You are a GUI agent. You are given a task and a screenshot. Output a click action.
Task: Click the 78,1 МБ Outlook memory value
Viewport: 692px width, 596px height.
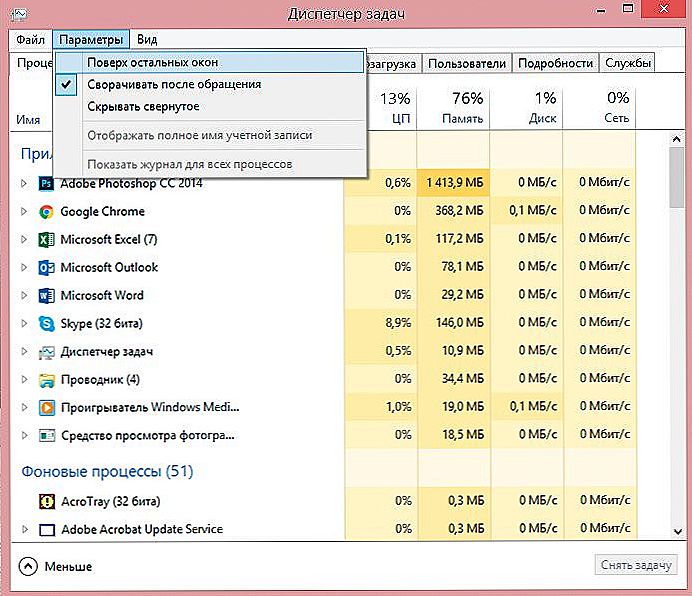tap(462, 267)
